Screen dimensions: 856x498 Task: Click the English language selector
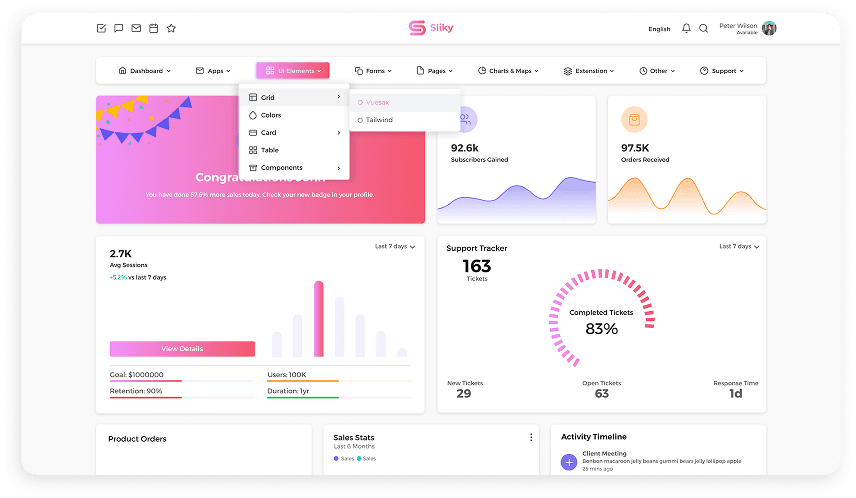click(x=659, y=29)
